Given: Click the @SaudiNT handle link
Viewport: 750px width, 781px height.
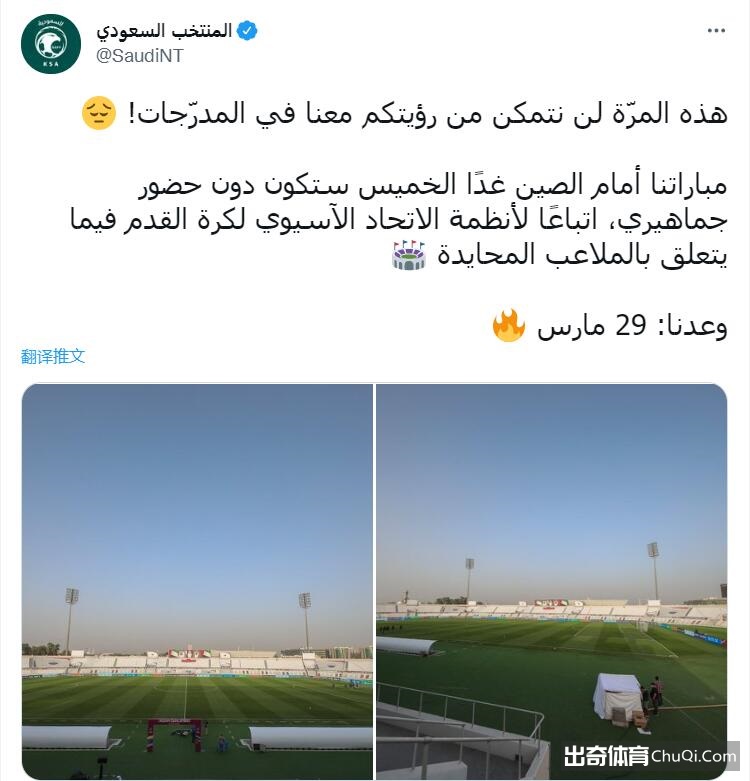Looking at the screenshot, I should [139, 55].
